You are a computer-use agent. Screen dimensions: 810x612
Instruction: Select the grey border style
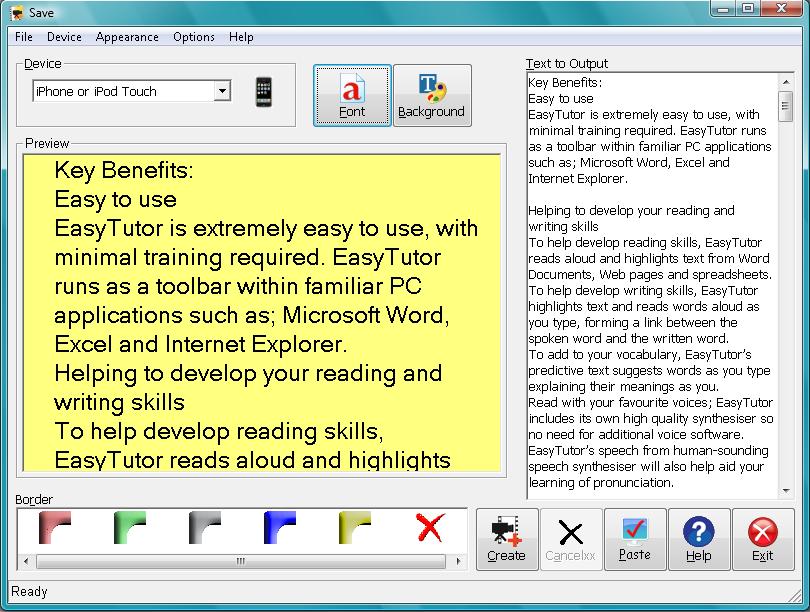(x=205, y=528)
